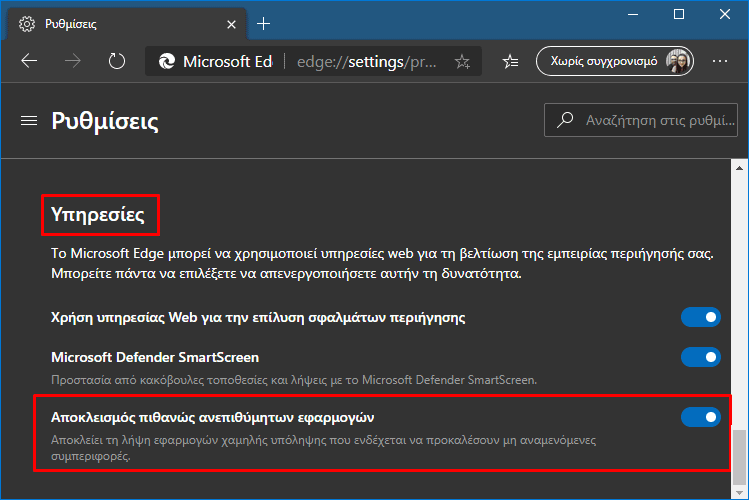
Task: Go back to the previous page
Action: click(x=29, y=61)
